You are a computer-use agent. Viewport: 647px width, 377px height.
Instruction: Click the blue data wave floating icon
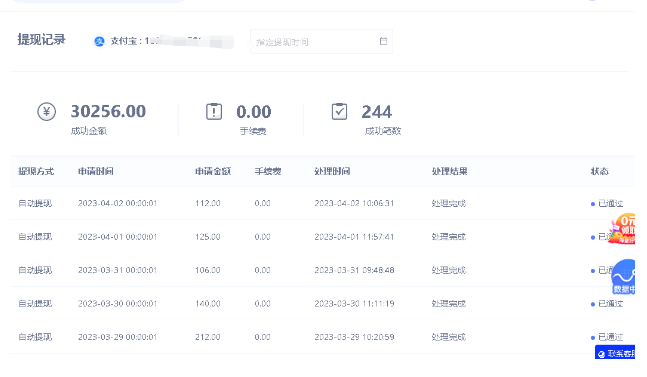tap(623, 276)
